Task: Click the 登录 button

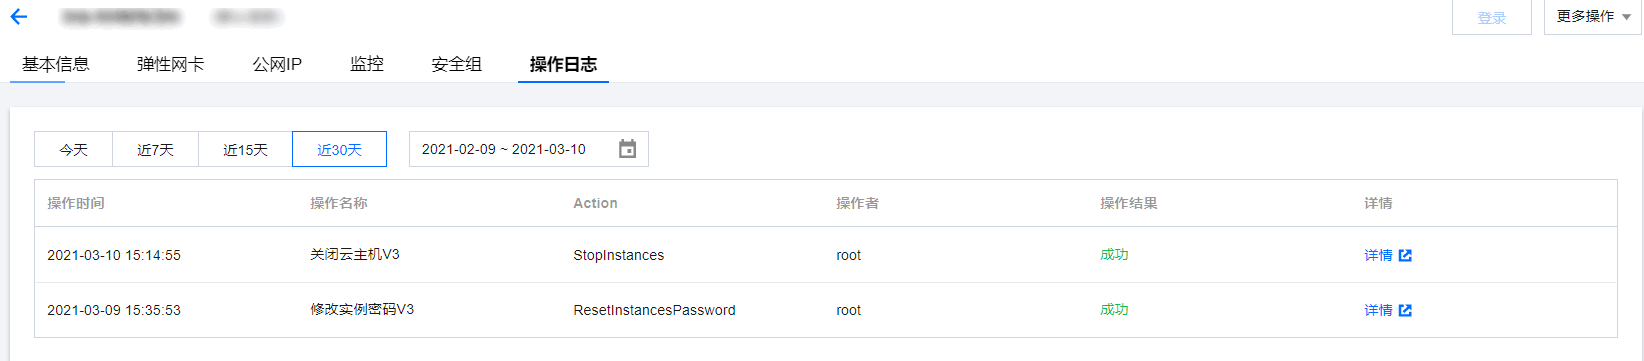Action: tap(1492, 17)
